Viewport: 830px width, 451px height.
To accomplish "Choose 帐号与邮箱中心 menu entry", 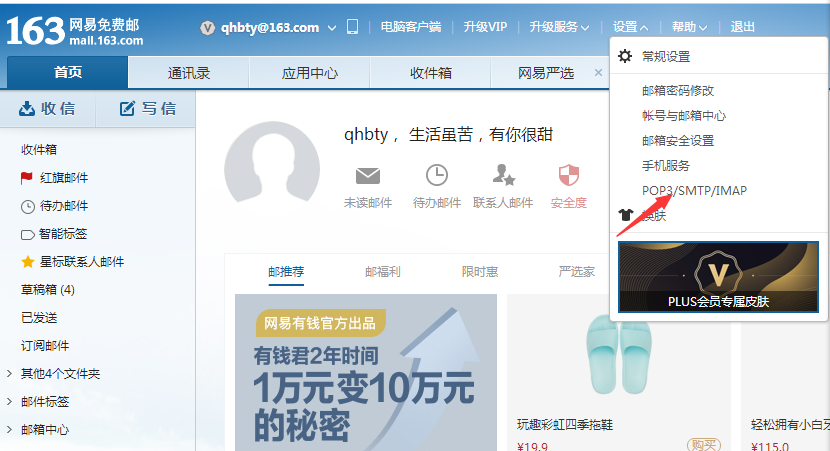I will [684, 115].
